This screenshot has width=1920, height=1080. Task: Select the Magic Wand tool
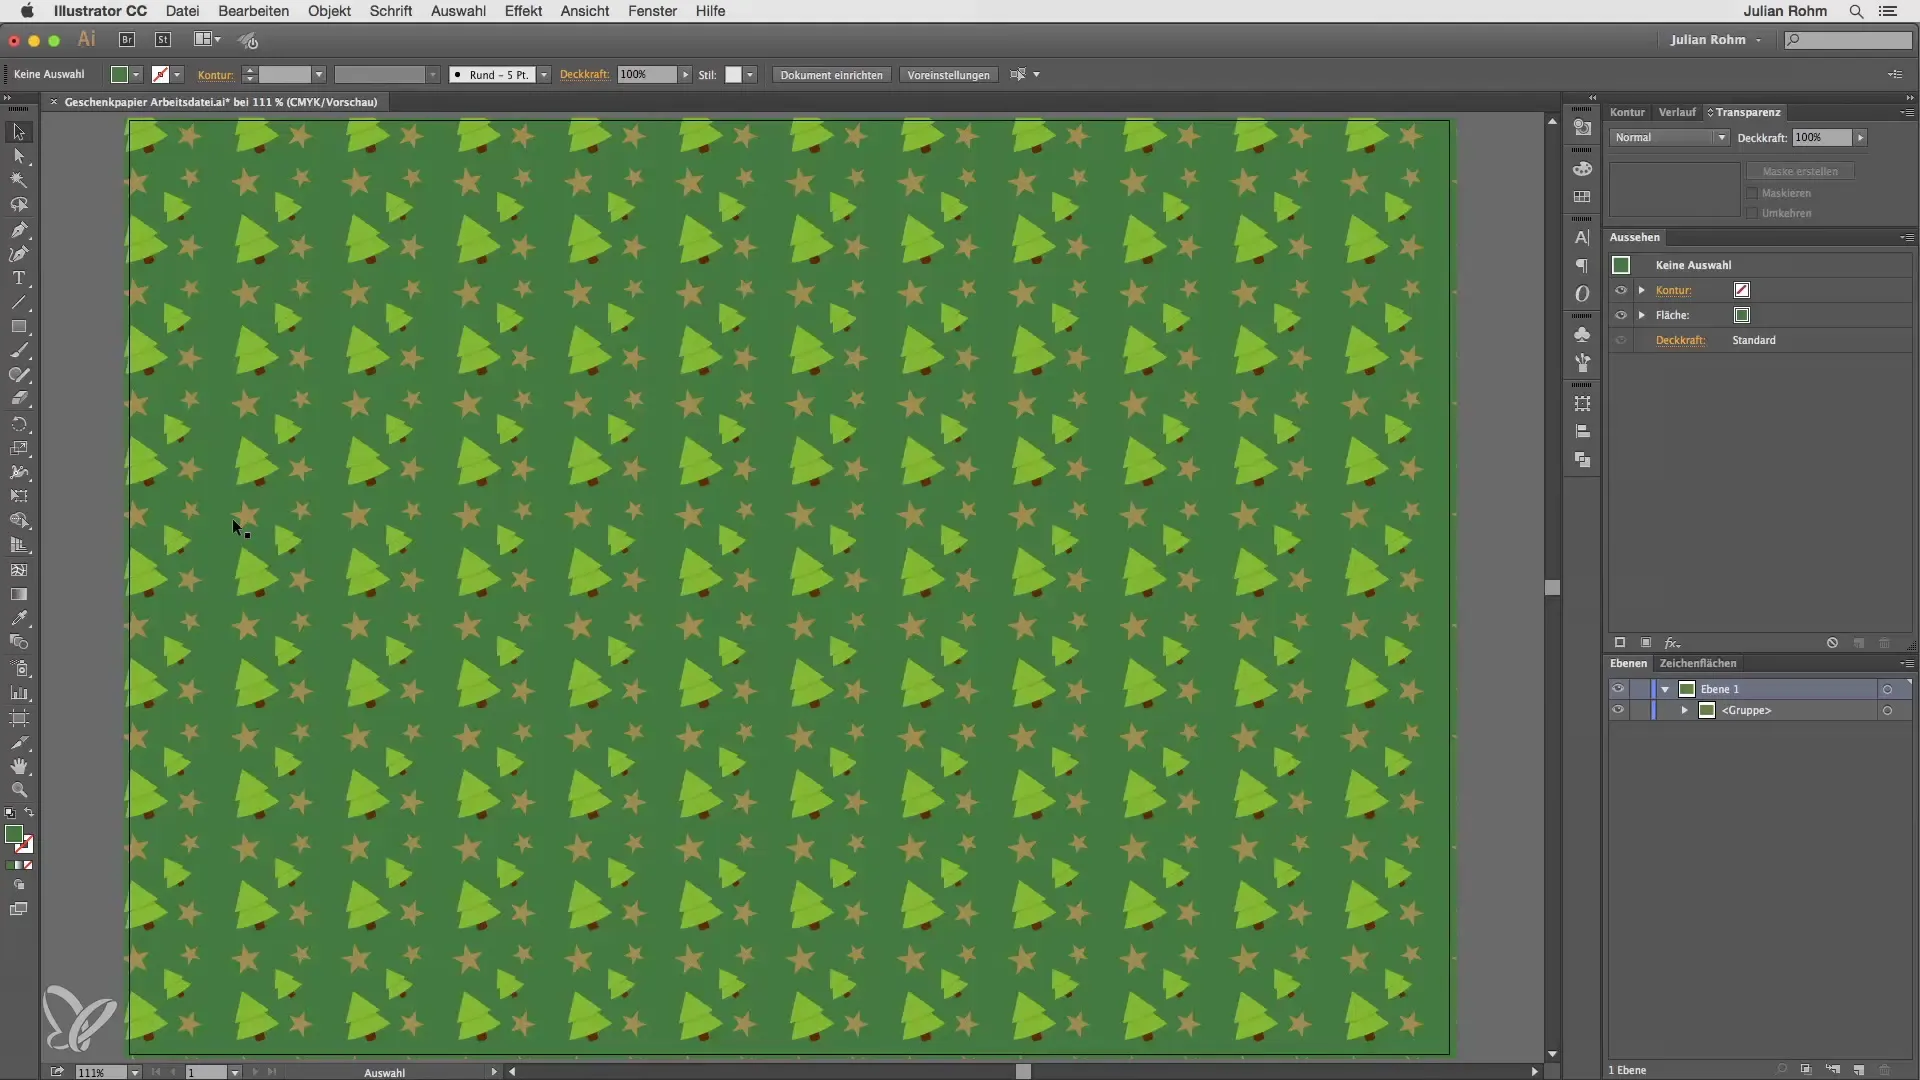tap(19, 181)
